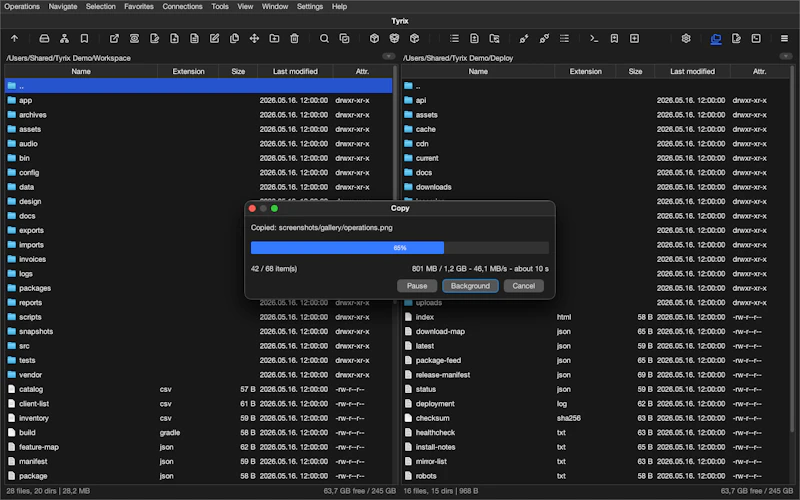Viewport: 800px width, 500px height.
Task: Click the pencil-in-square rename icon
Action: 214,38
